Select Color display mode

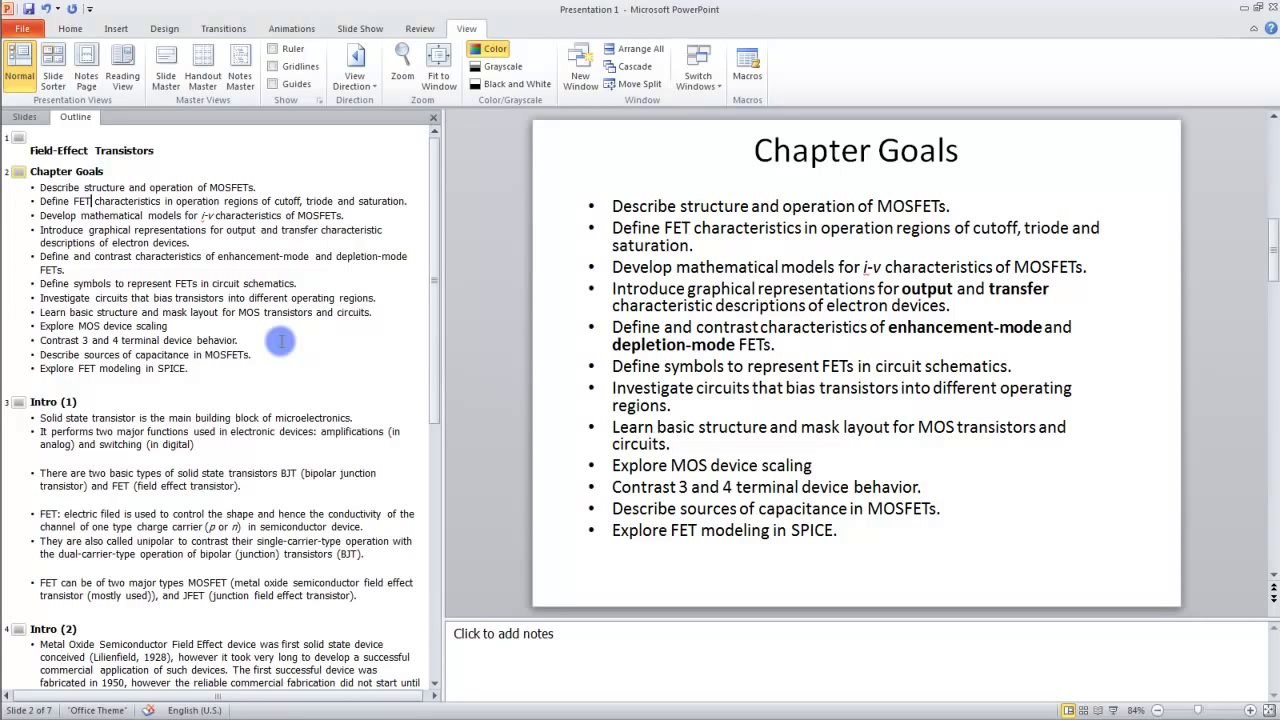pyautogui.click(x=488, y=49)
